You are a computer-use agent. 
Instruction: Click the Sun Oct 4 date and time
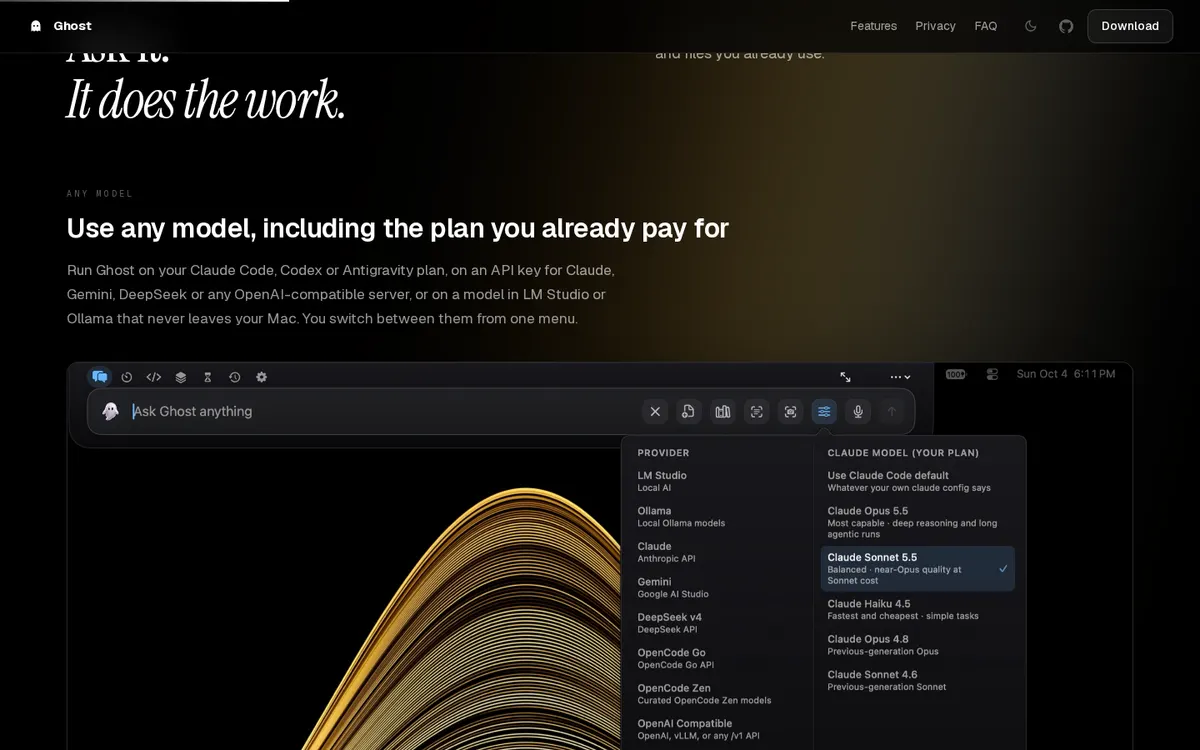tap(1066, 374)
